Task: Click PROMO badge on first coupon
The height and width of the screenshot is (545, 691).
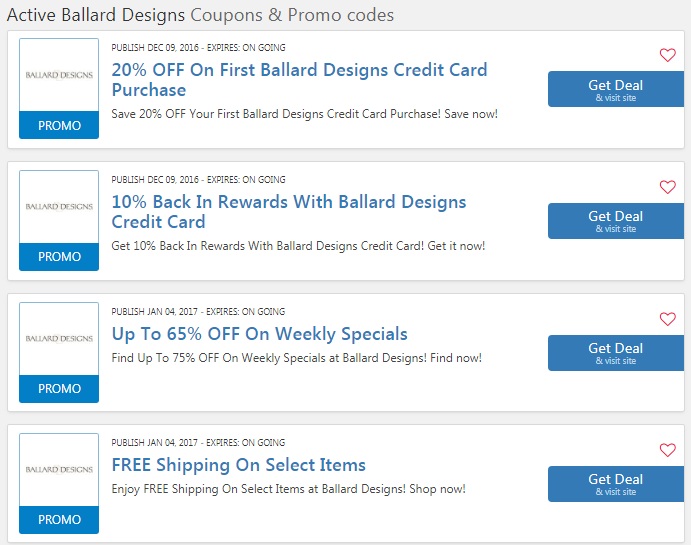Action: click(x=59, y=125)
